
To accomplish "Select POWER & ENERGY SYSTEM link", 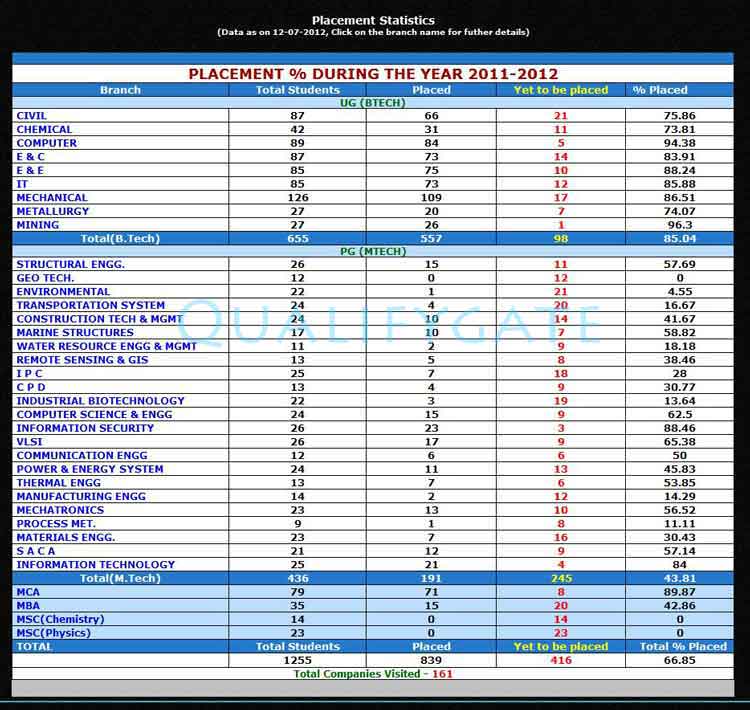I will [89, 469].
